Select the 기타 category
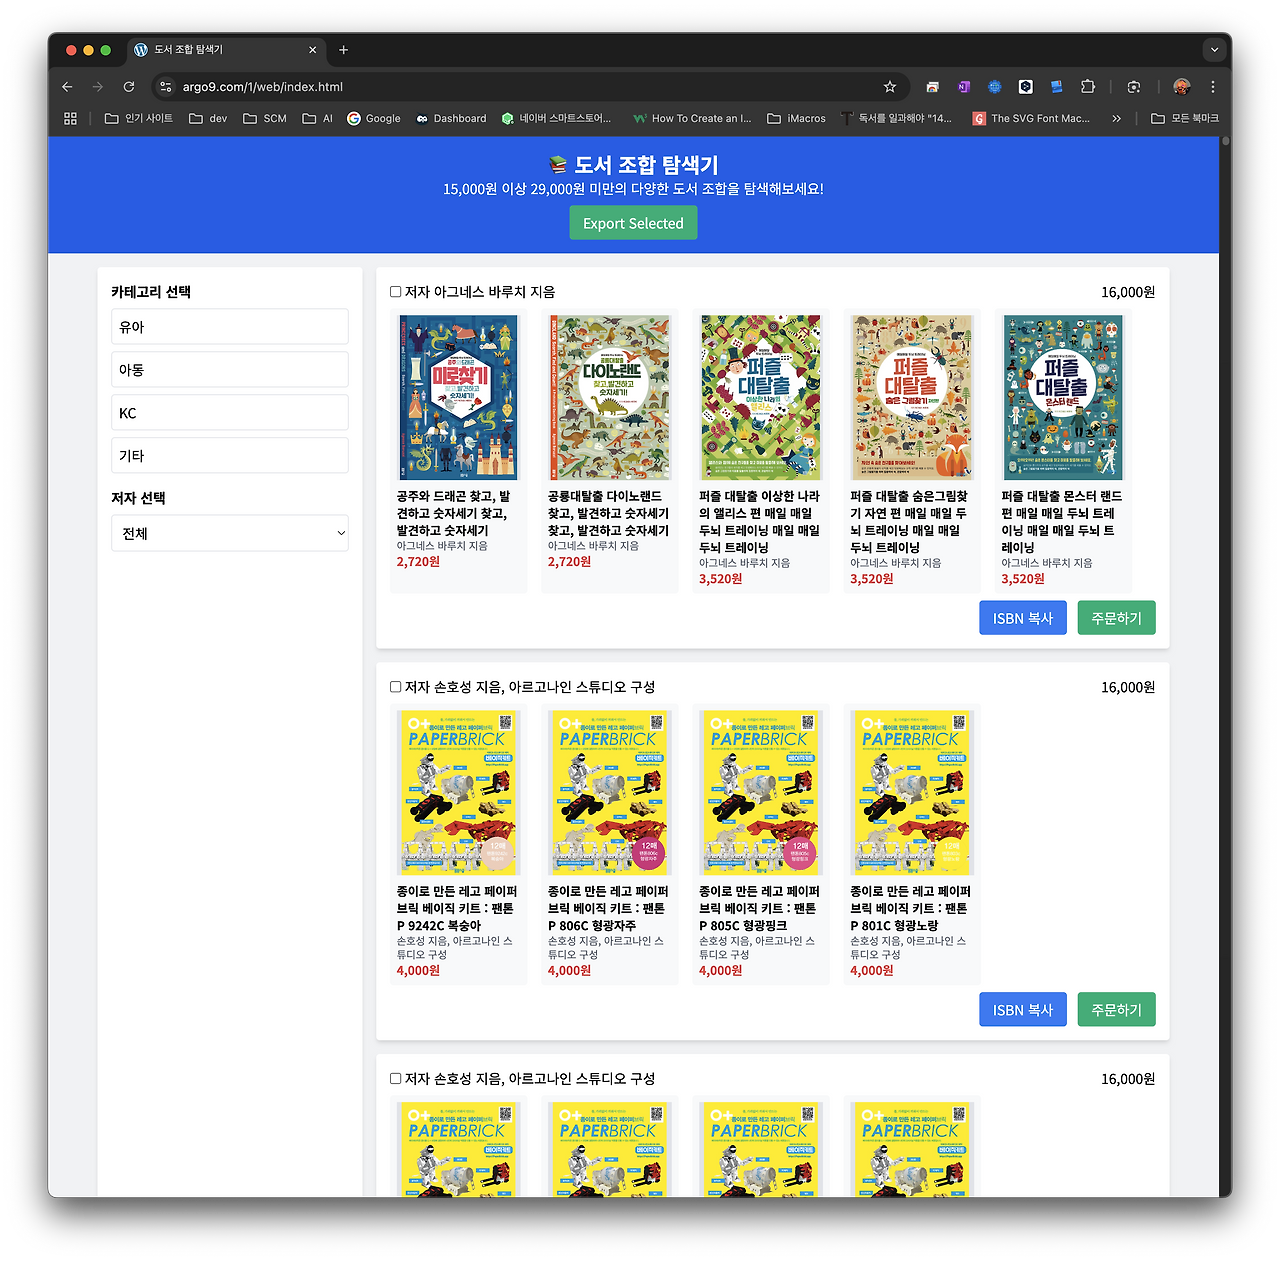The image size is (1280, 1261). point(230,456)
